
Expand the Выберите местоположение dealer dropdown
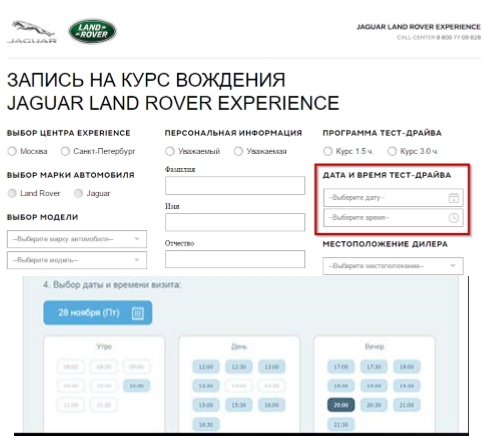[x=393, y=266]
